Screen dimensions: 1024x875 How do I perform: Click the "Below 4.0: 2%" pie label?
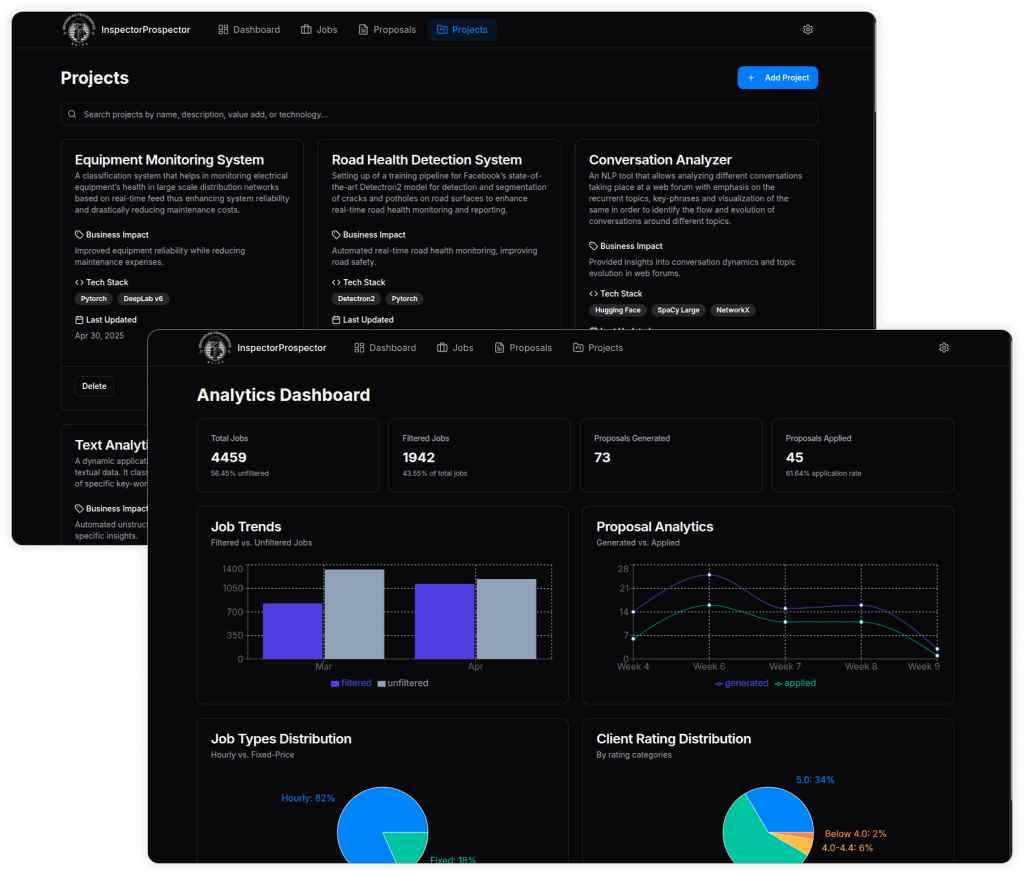click(856, 834)
